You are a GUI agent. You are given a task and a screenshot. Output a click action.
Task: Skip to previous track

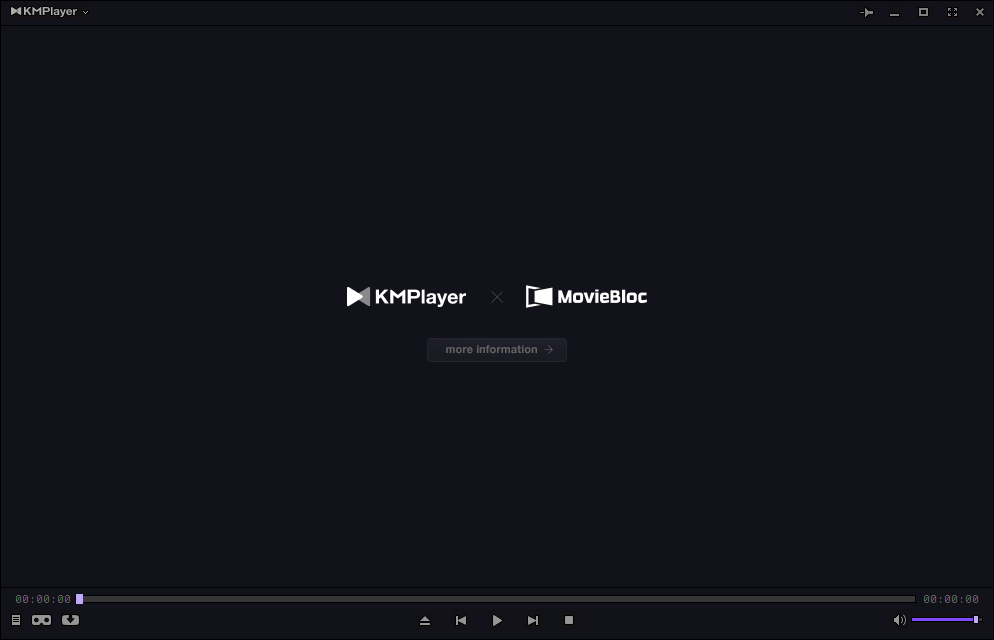click(461, 620)
